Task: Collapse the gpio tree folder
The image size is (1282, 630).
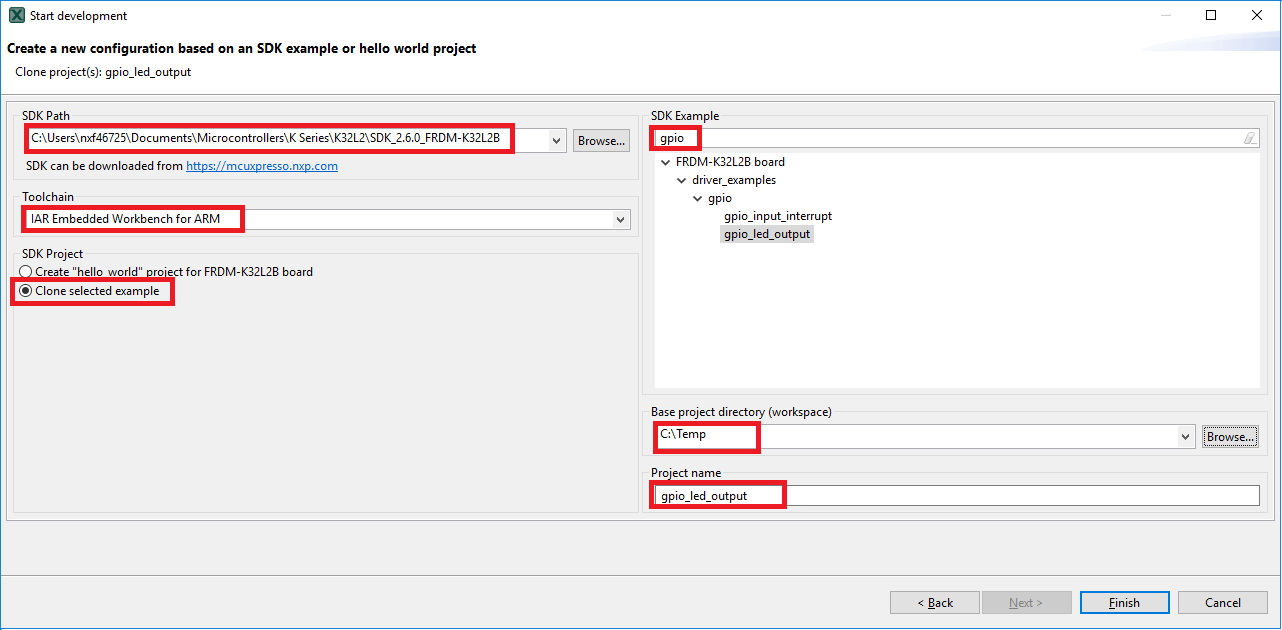Action: [698, 198]
